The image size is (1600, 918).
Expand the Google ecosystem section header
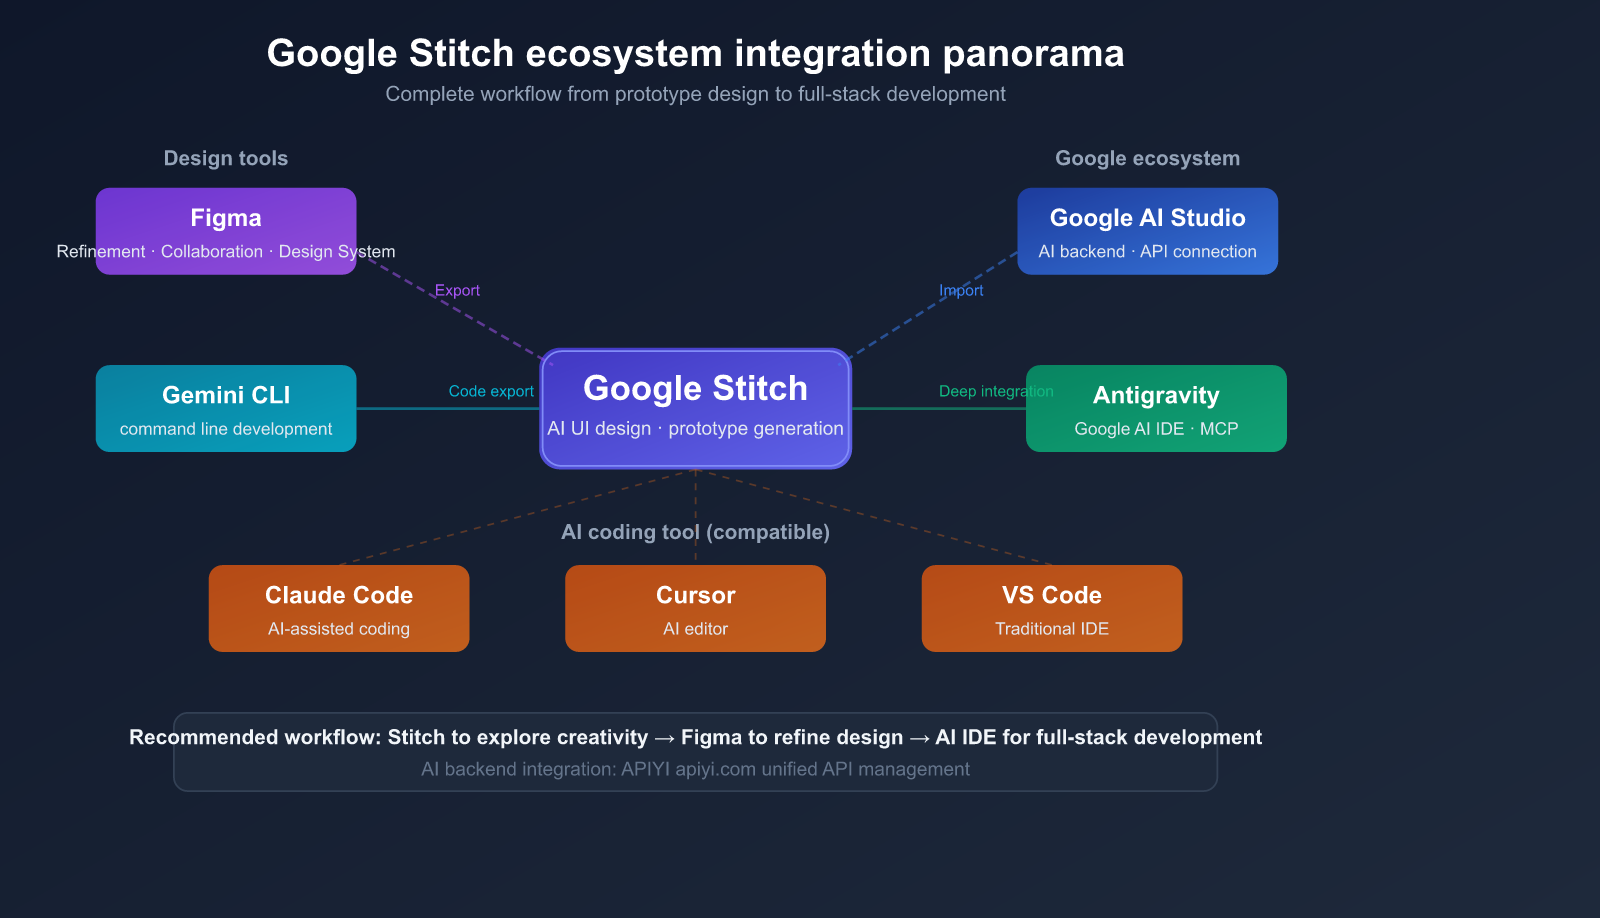(1147, 158)
